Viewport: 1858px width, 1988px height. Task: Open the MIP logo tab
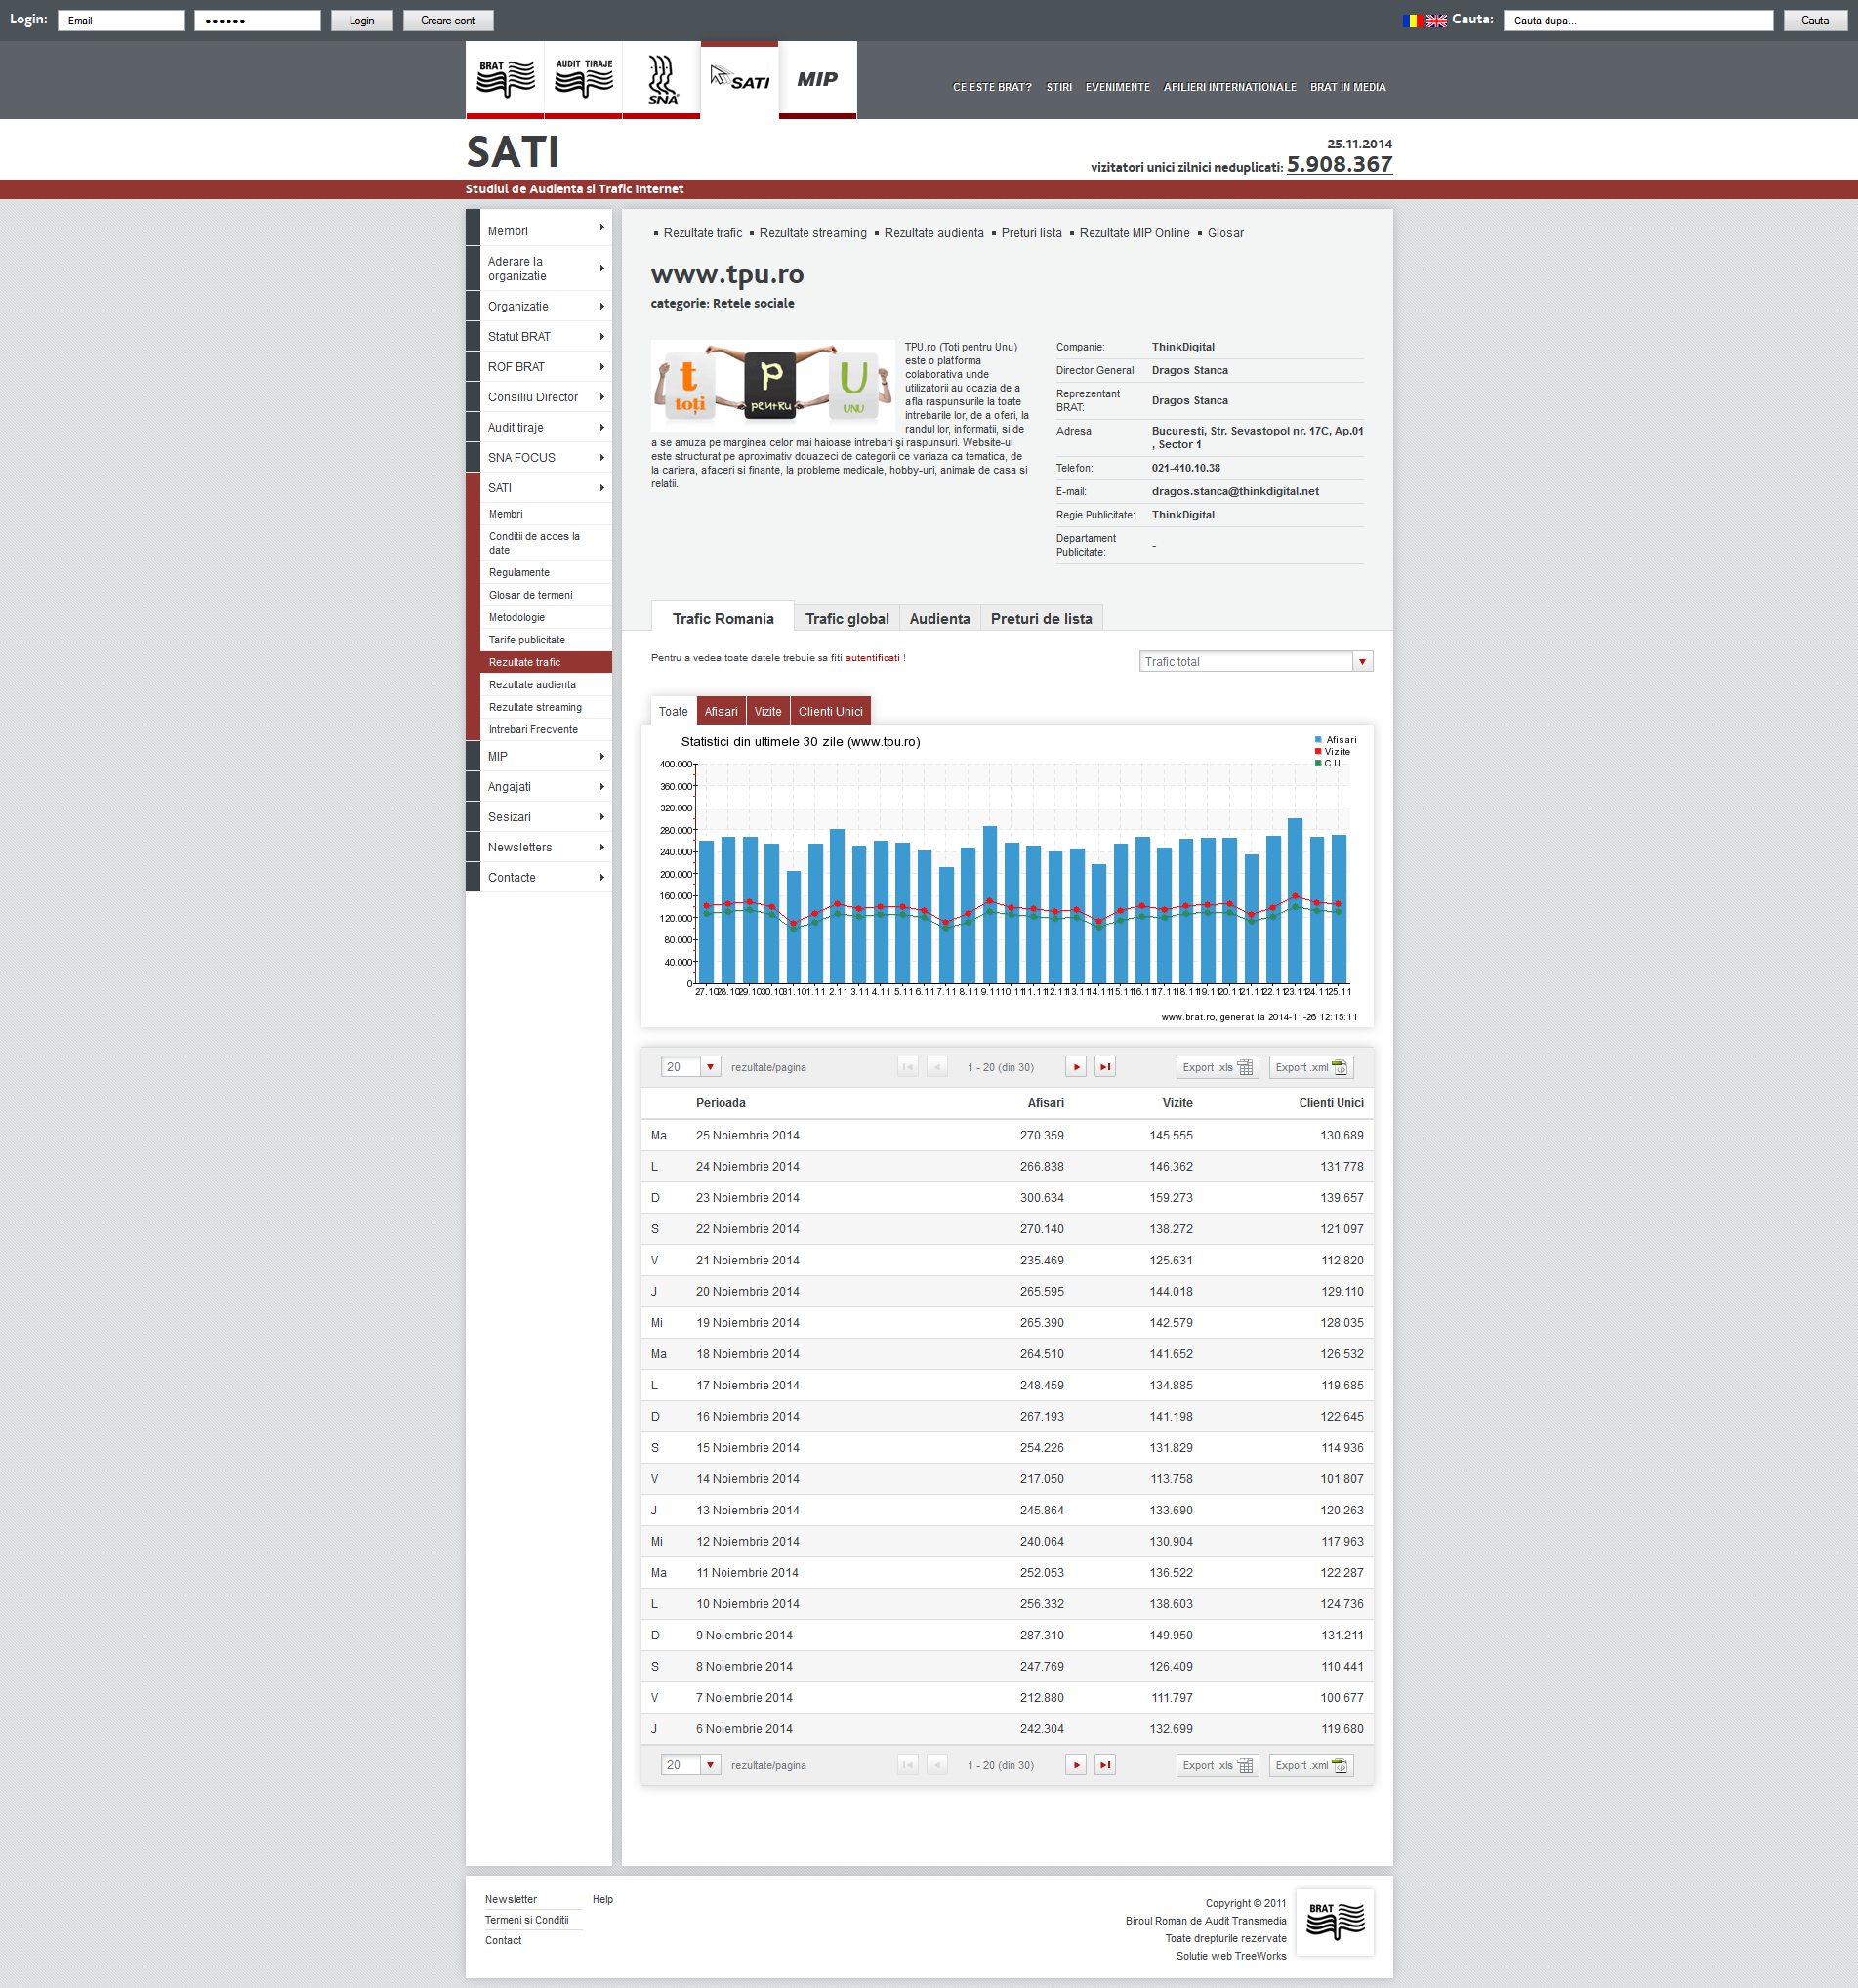tap(817, 79)
